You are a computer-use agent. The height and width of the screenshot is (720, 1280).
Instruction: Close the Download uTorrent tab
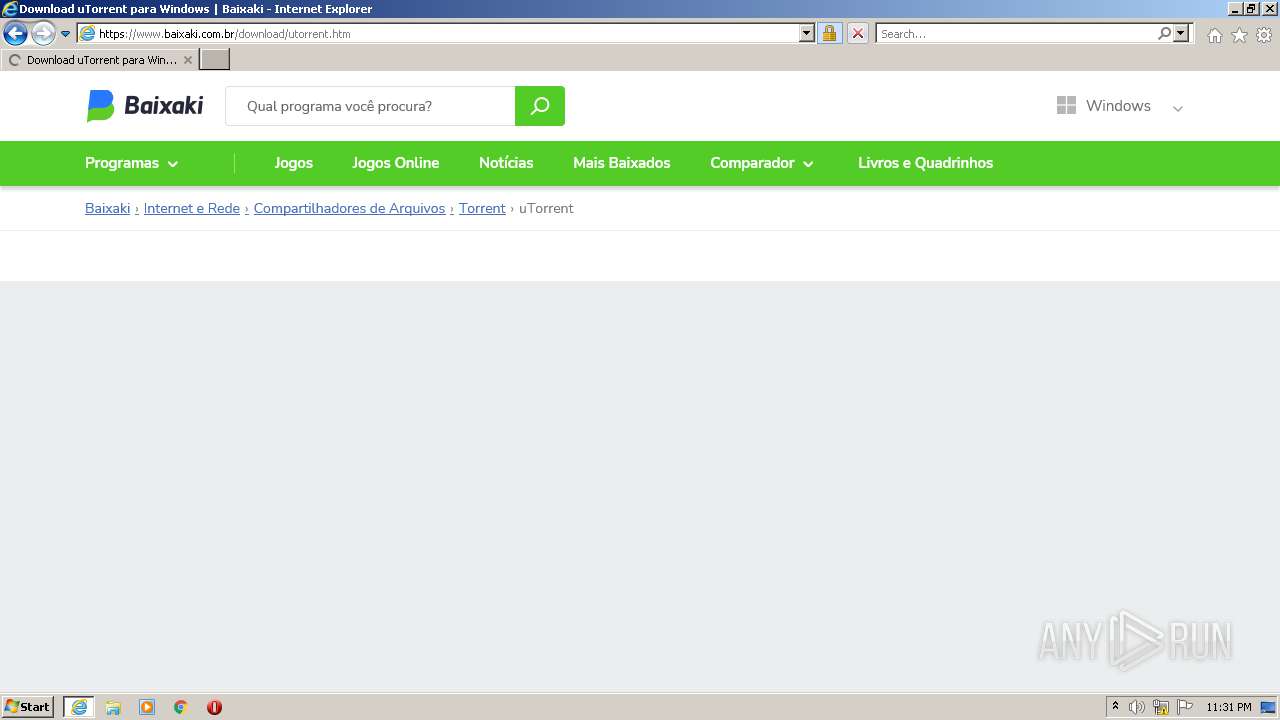(x=187, y=60)
